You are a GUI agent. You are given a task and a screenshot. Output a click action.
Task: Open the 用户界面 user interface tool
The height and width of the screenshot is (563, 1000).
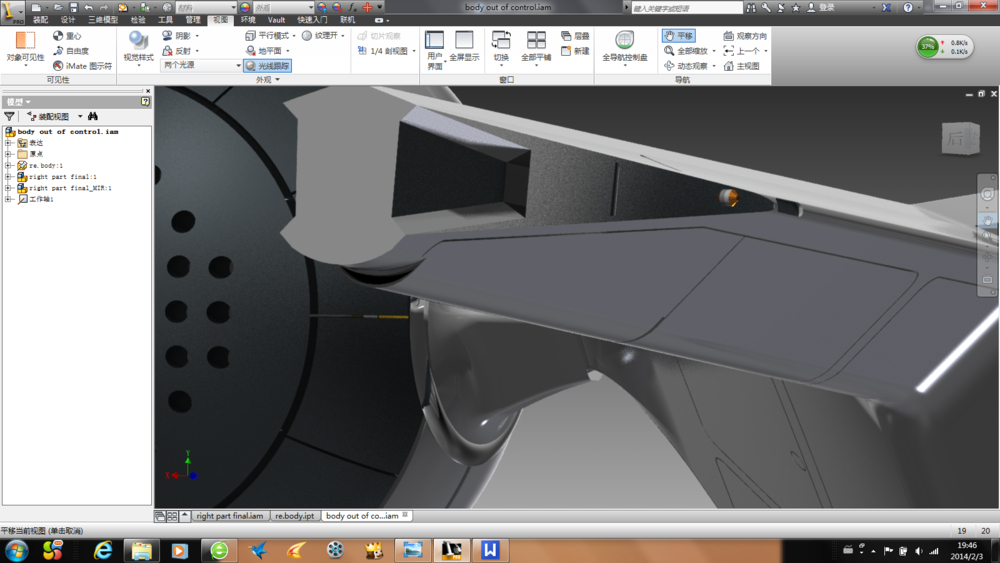click(x=434, y=50)
